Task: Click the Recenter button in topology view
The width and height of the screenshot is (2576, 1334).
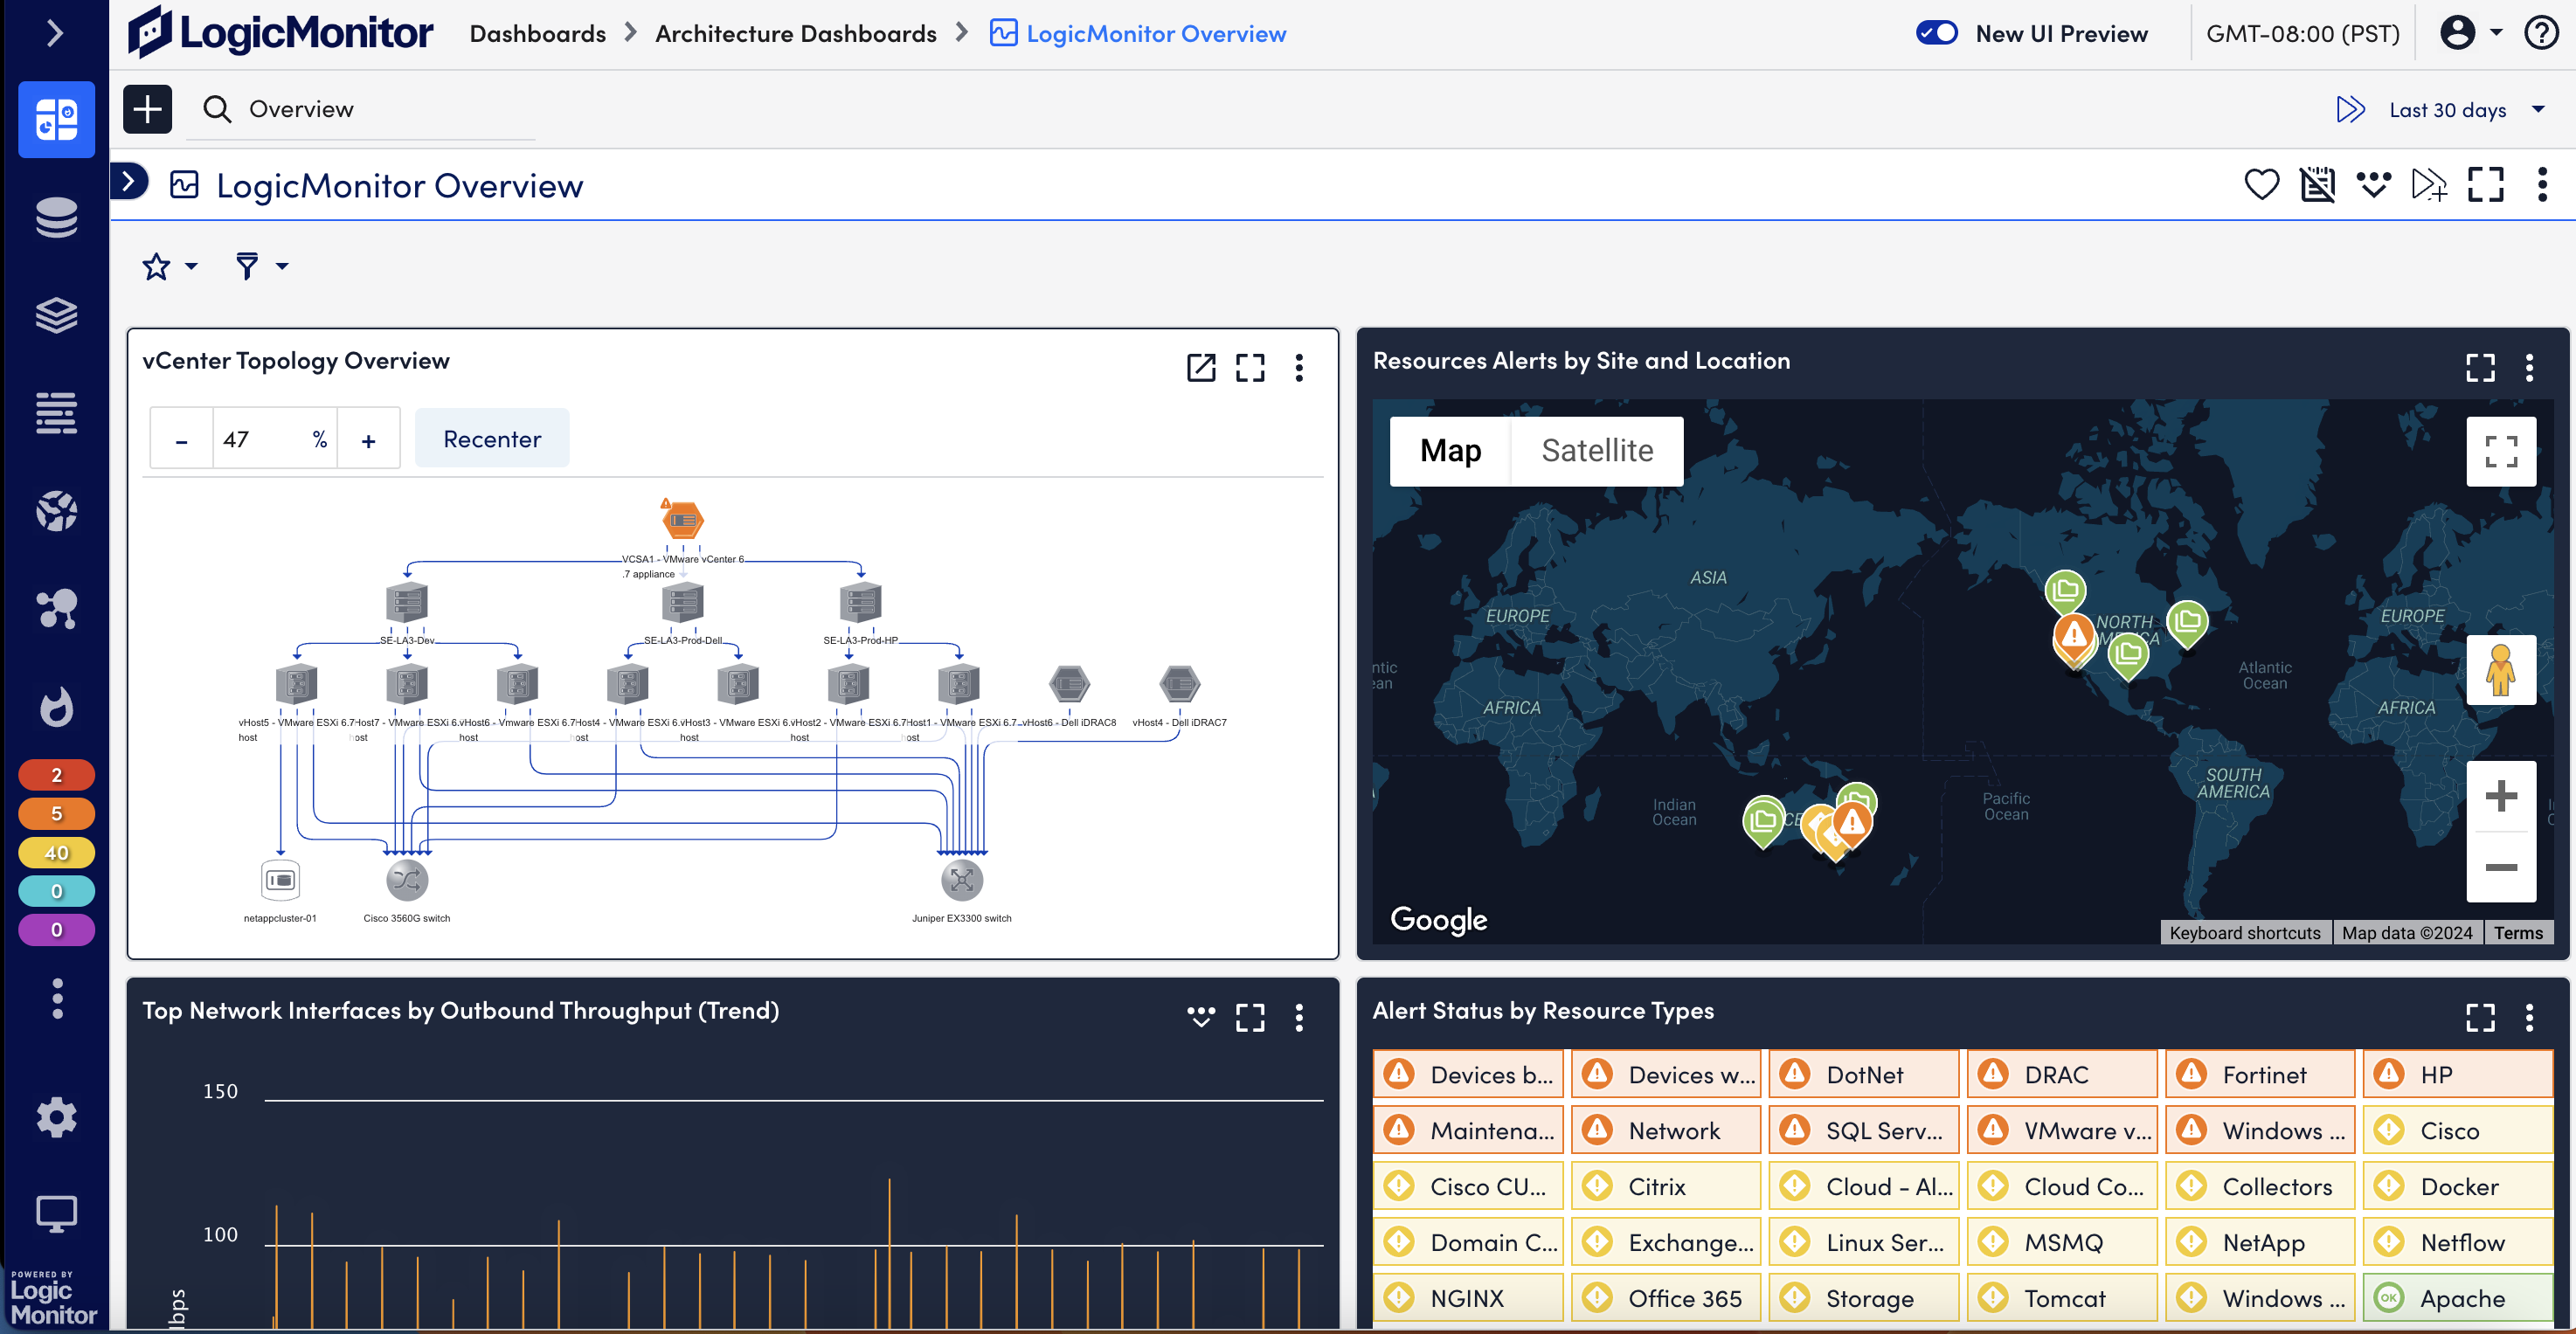Action: [492, 438]
